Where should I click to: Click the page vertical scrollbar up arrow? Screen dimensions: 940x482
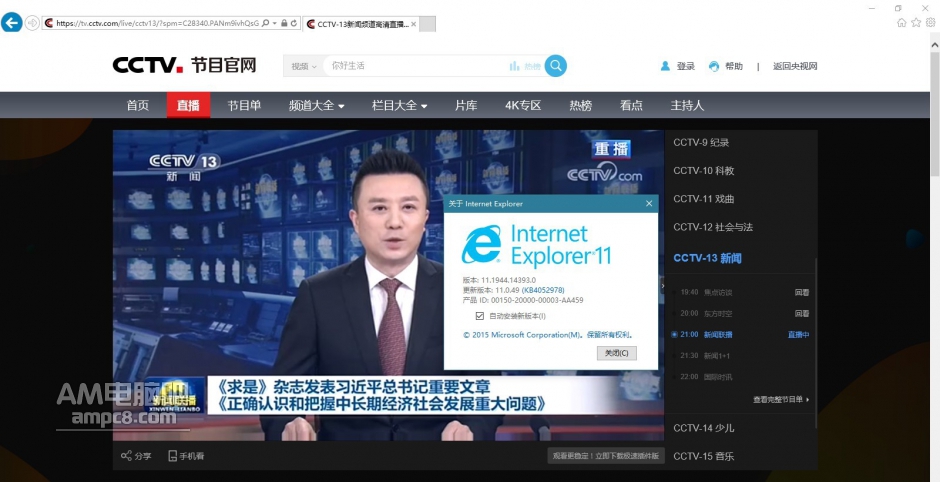[935, 44]
